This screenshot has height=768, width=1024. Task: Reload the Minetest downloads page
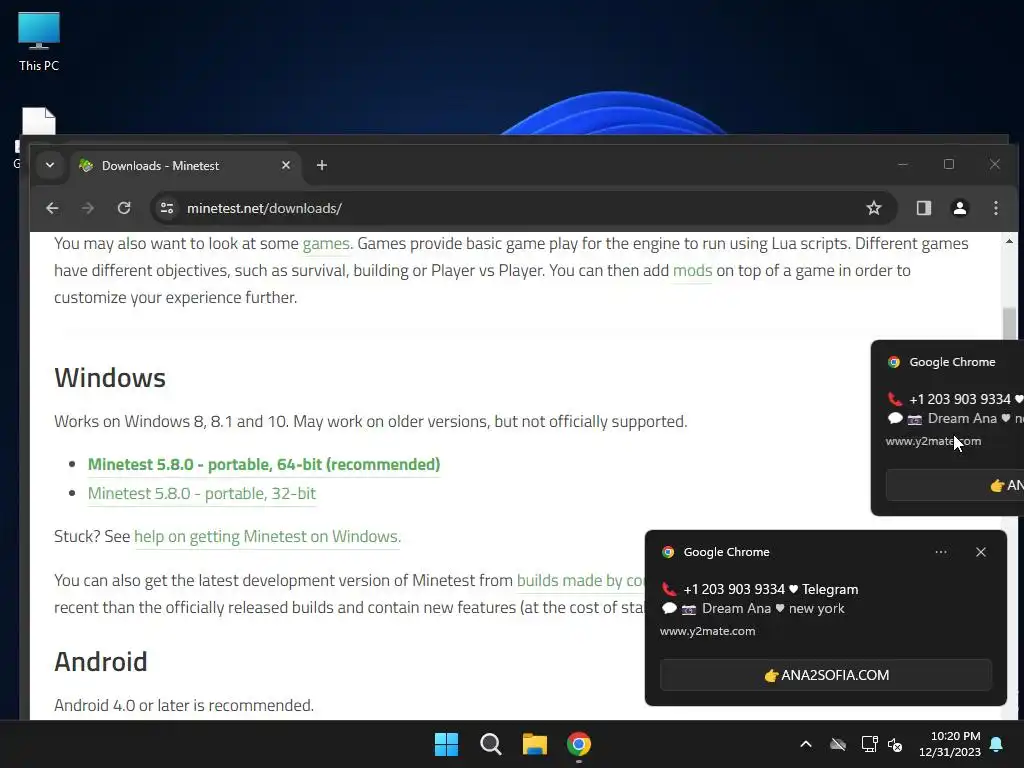123,208
